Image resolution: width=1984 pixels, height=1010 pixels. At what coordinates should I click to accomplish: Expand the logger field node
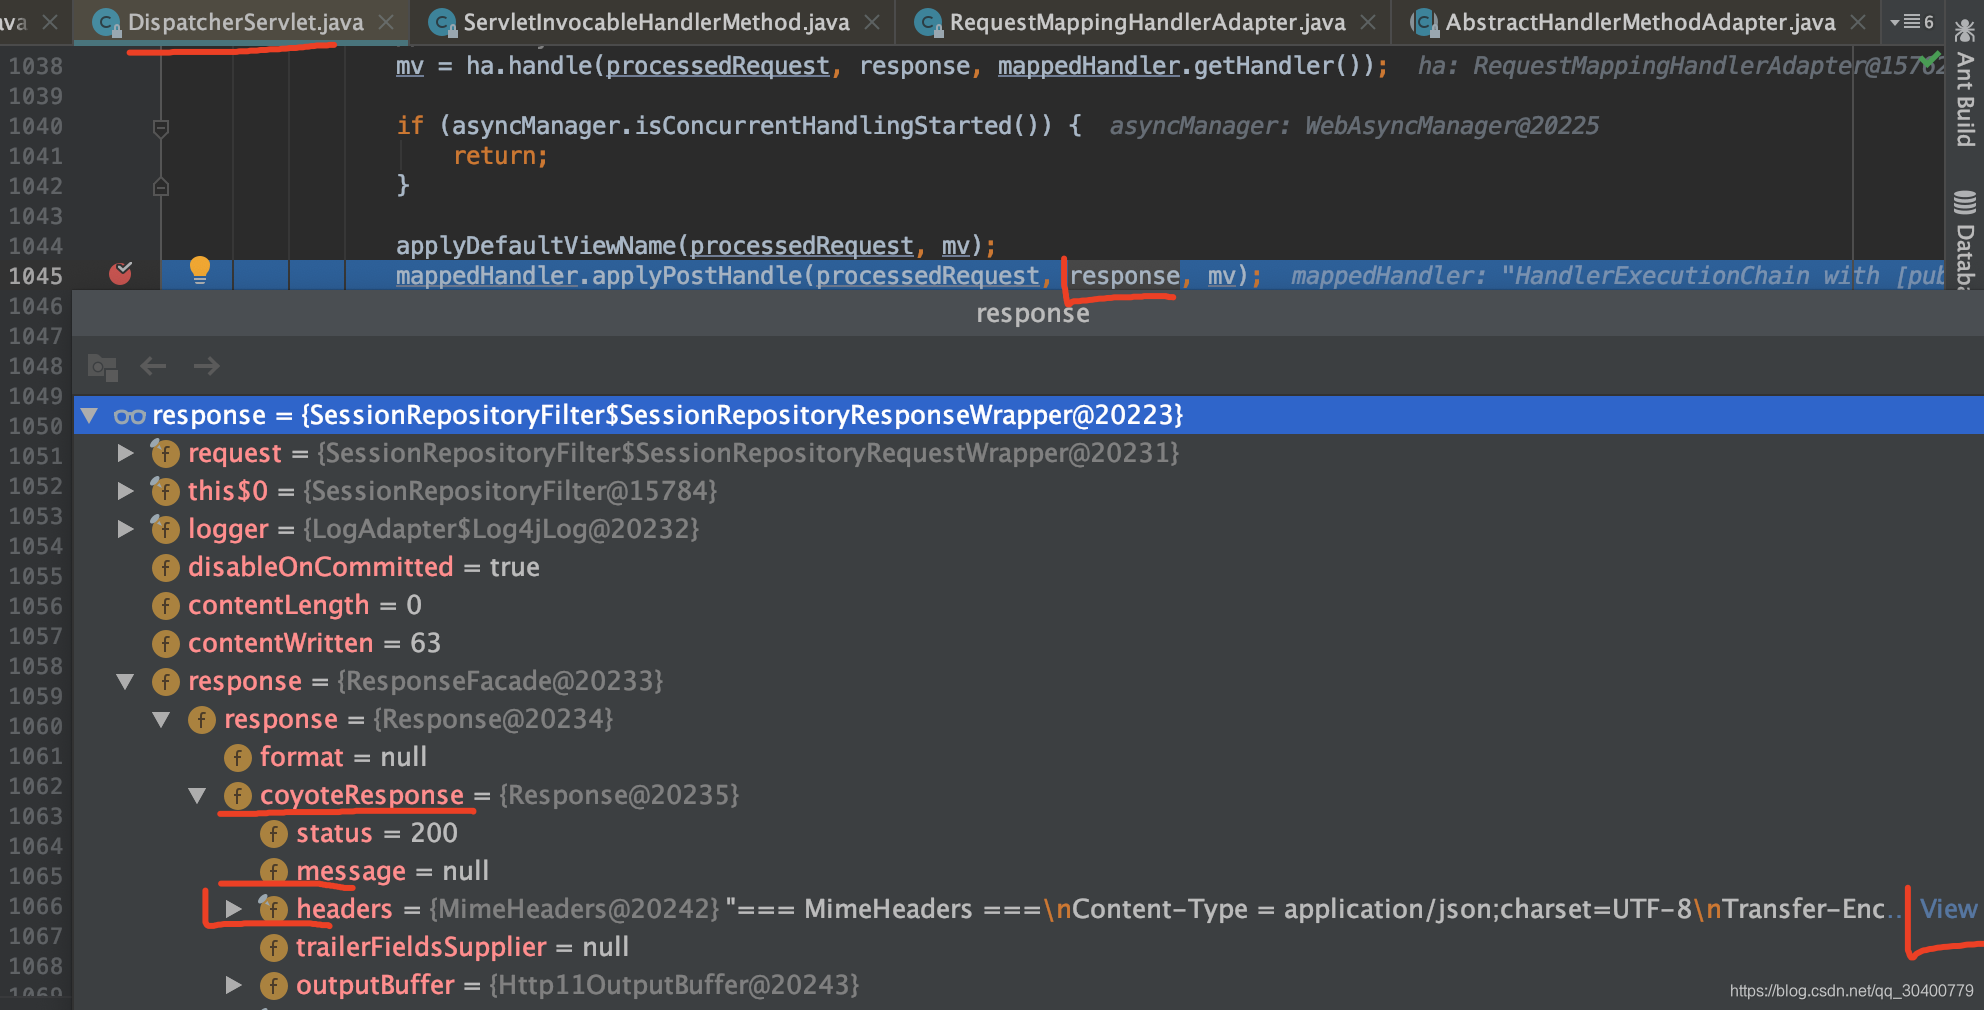[125, 529]
